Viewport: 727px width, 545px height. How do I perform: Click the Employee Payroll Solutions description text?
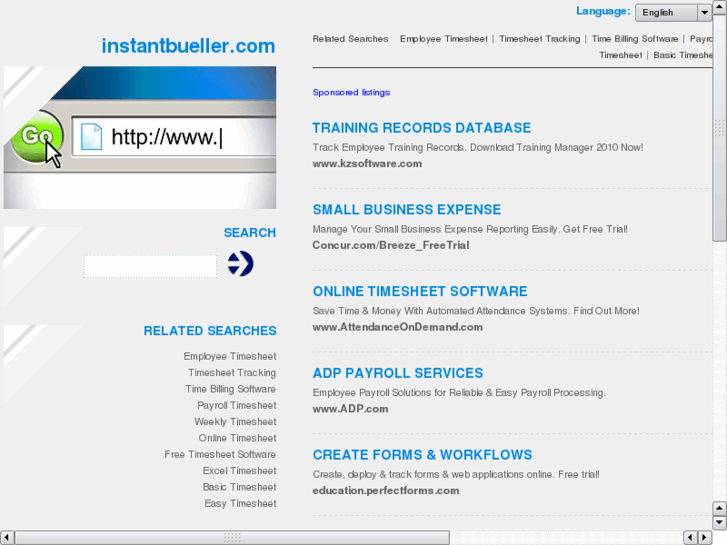[x=459, y=392]
